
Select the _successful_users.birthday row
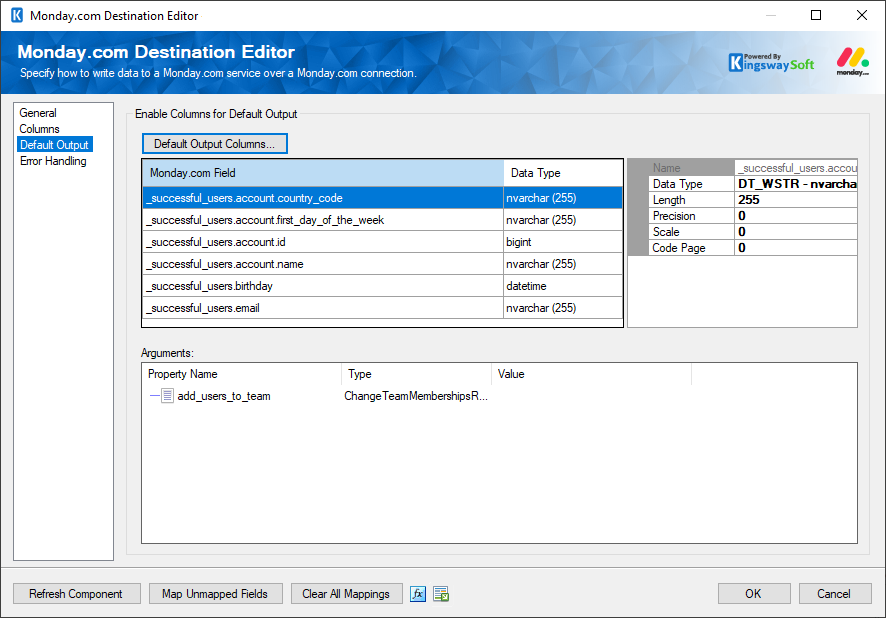pos(383,286)
